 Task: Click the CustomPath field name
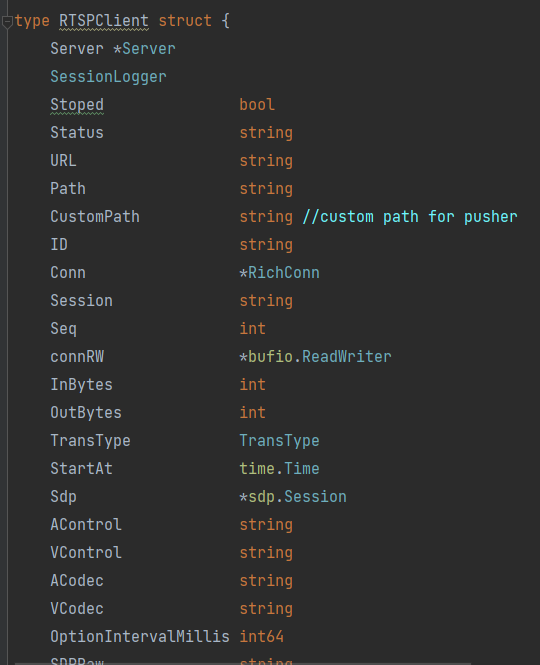(x=95, y=217)
